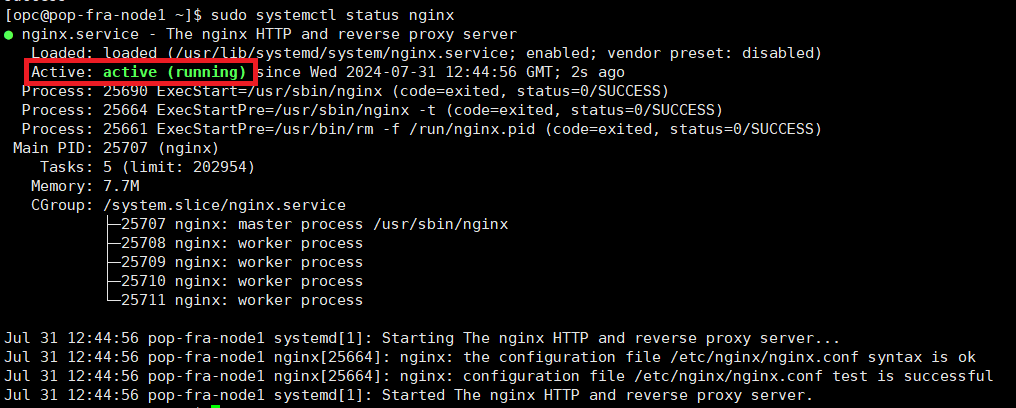The height and width of the screenshot is (408, 1016).
Task: Click the Process 25664 'nginx -t' line
Action: 373,110
